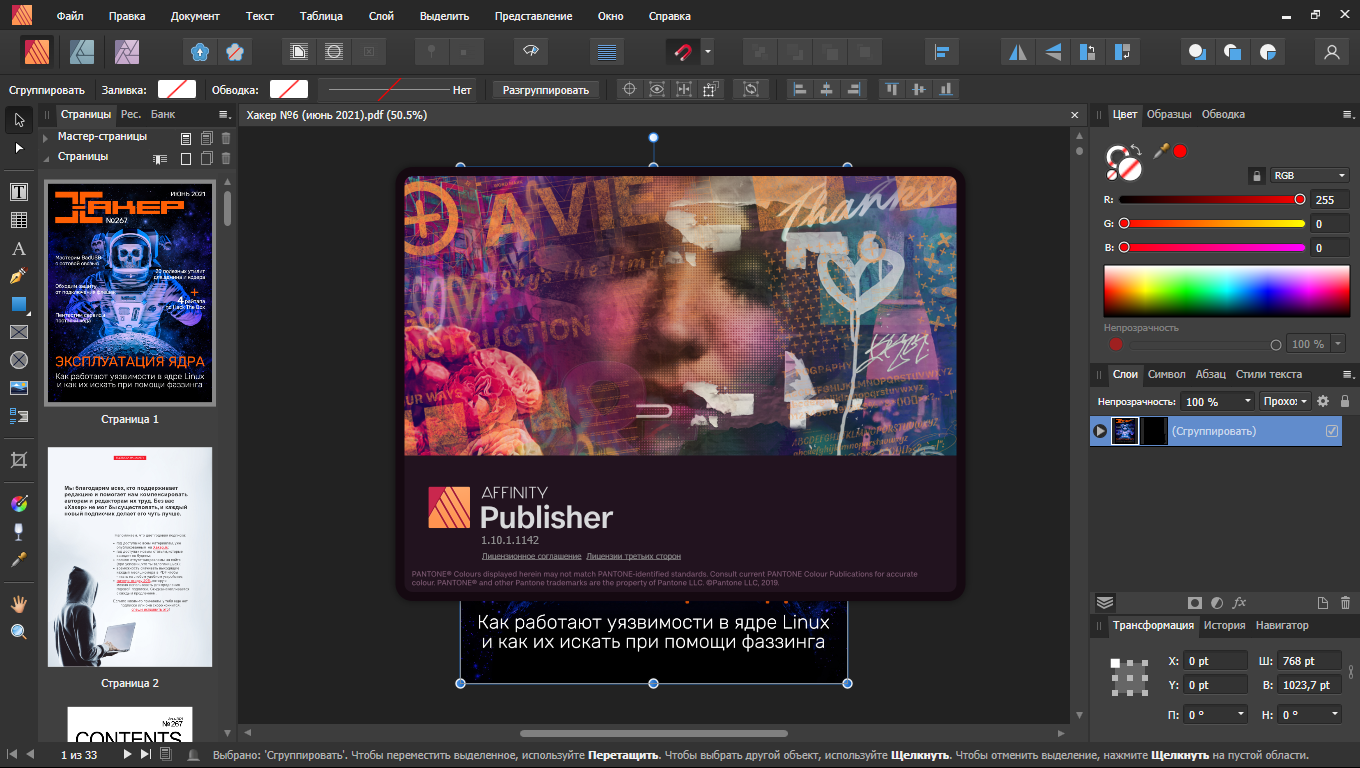Viewport: 1360px width, 768px height.
Task: Open the baseline grid toolbar icon
Action: 605,51
